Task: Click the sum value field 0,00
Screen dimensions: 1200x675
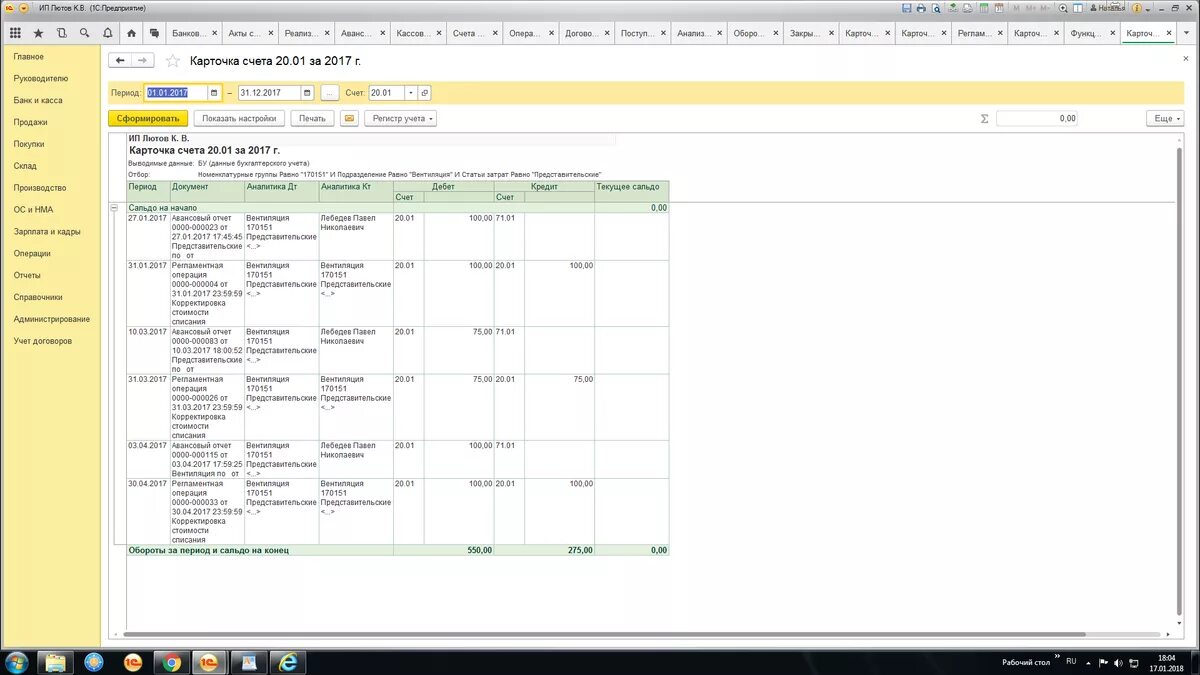Action: tap(1037, 118)
